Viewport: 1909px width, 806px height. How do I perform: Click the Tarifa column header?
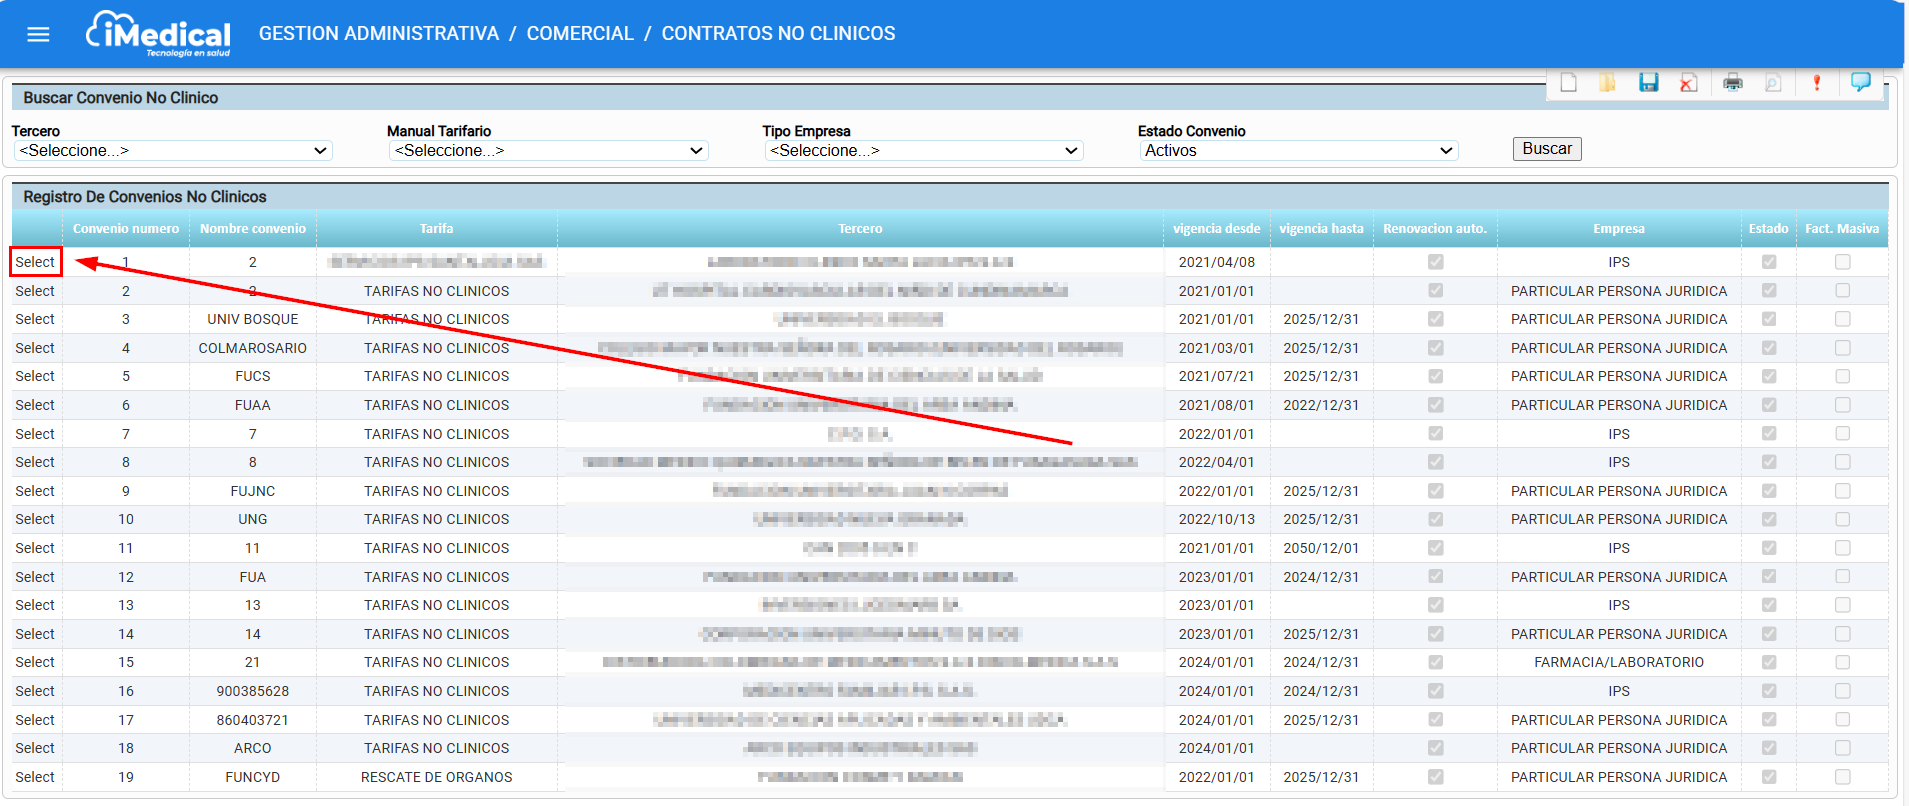[436, 229]
